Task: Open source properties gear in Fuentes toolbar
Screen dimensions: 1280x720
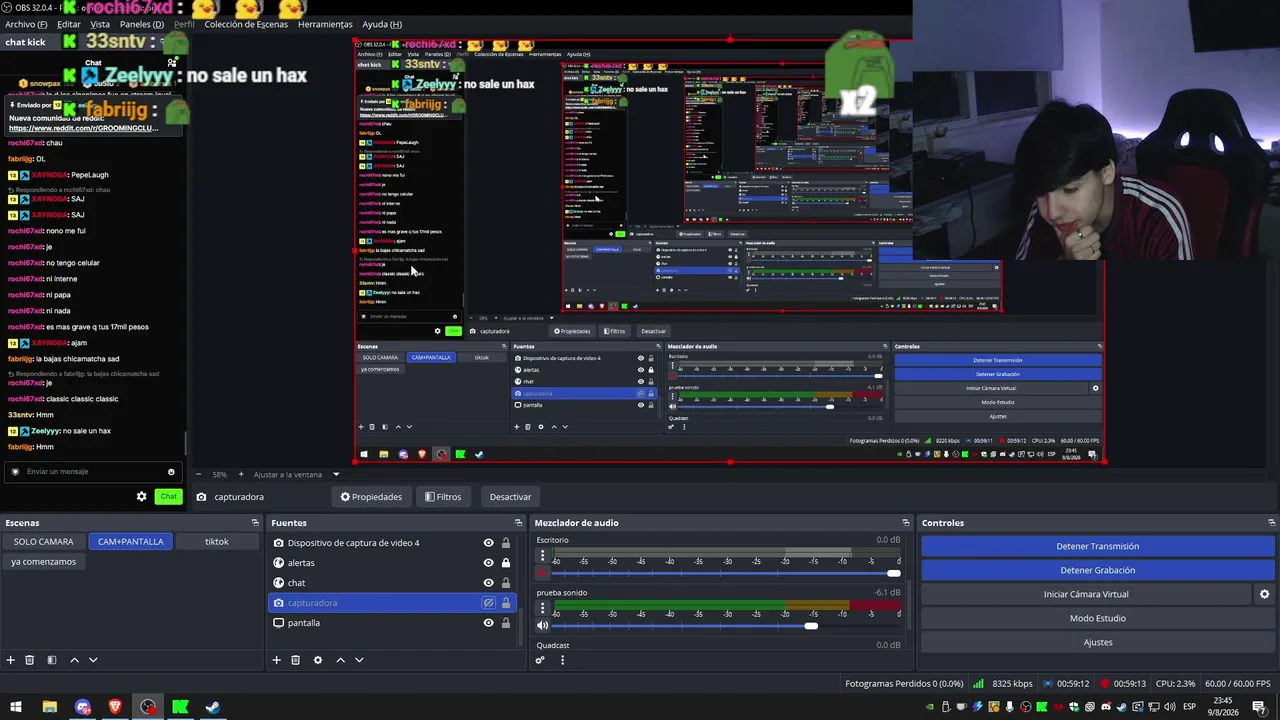Action: click(318, 660)
